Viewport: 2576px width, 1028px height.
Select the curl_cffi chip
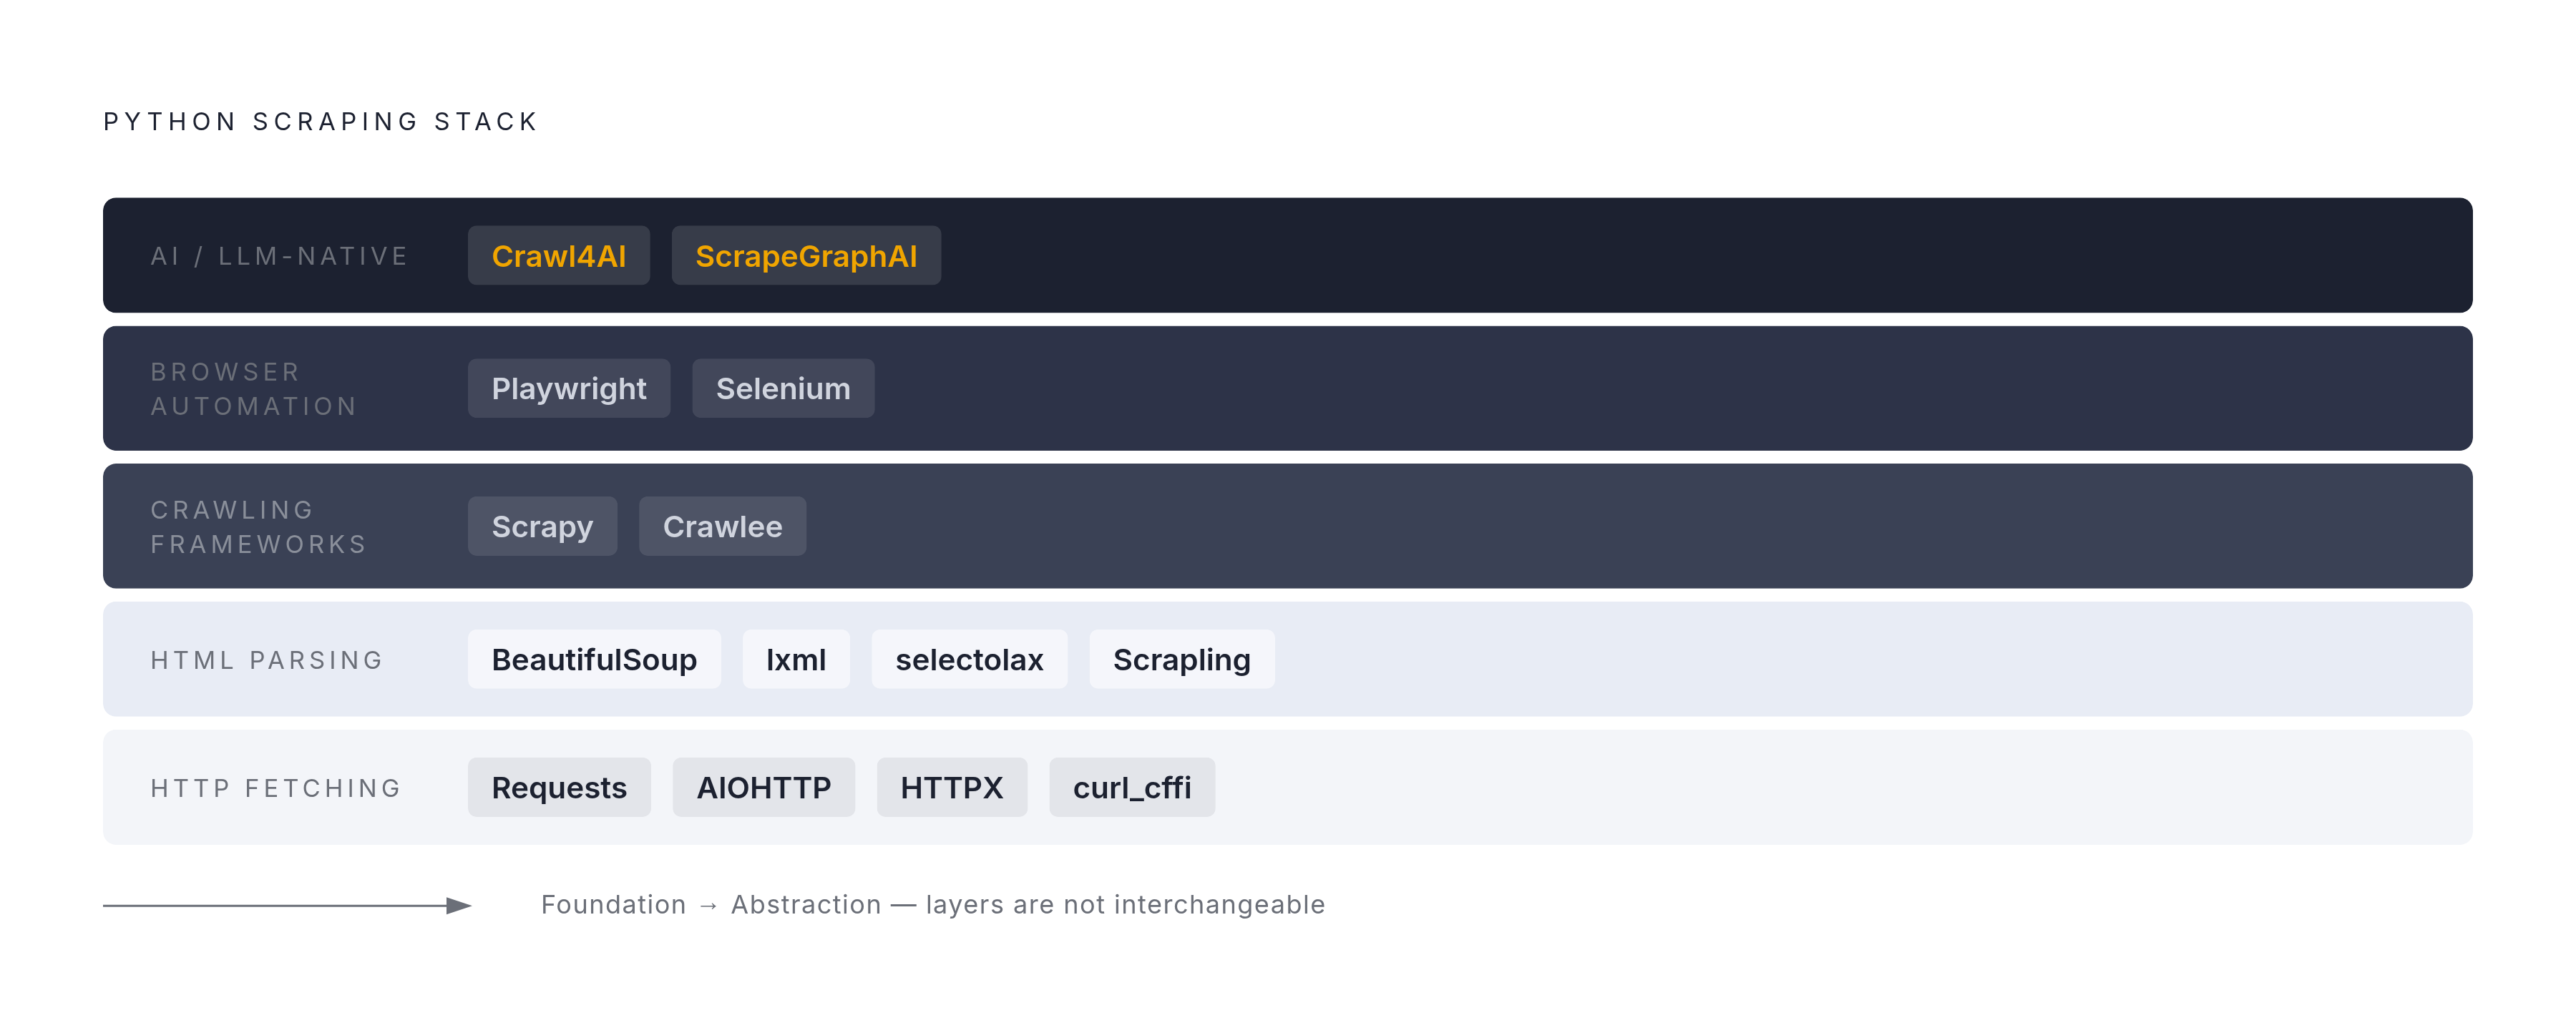[x=1132, y=787]
